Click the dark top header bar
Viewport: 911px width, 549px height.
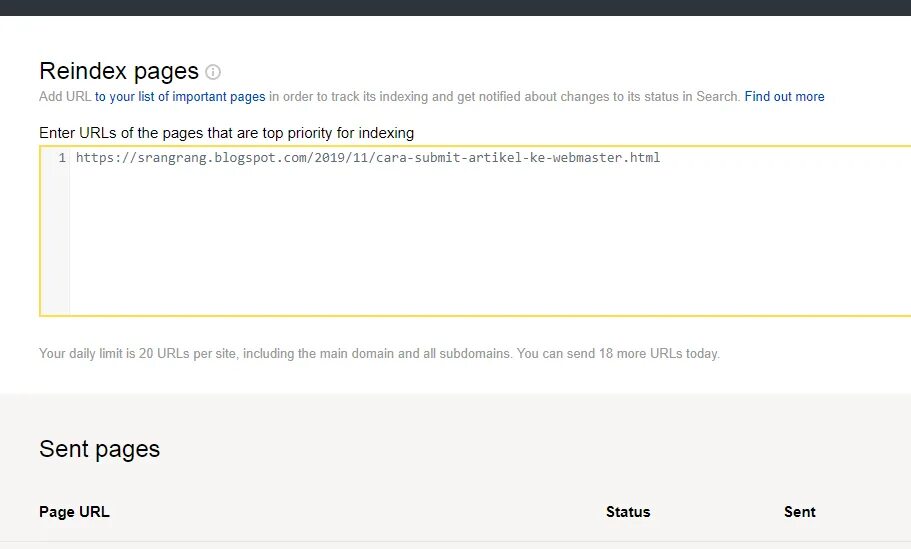[456, 8]
